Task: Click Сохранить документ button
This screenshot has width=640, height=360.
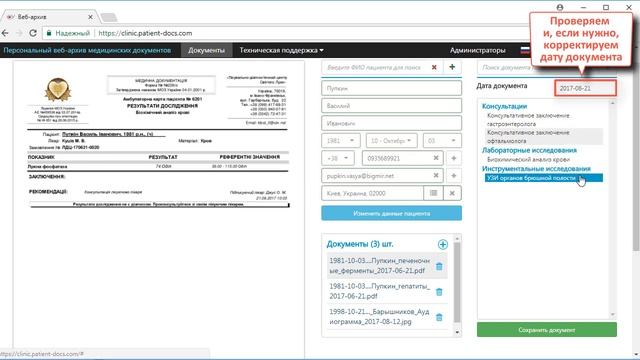Action: point(547,330)
